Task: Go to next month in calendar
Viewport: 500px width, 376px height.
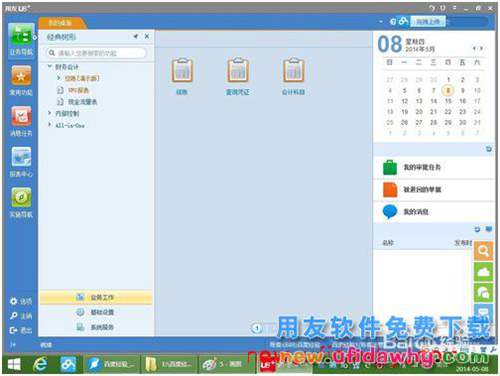Action: click(481, 49)
